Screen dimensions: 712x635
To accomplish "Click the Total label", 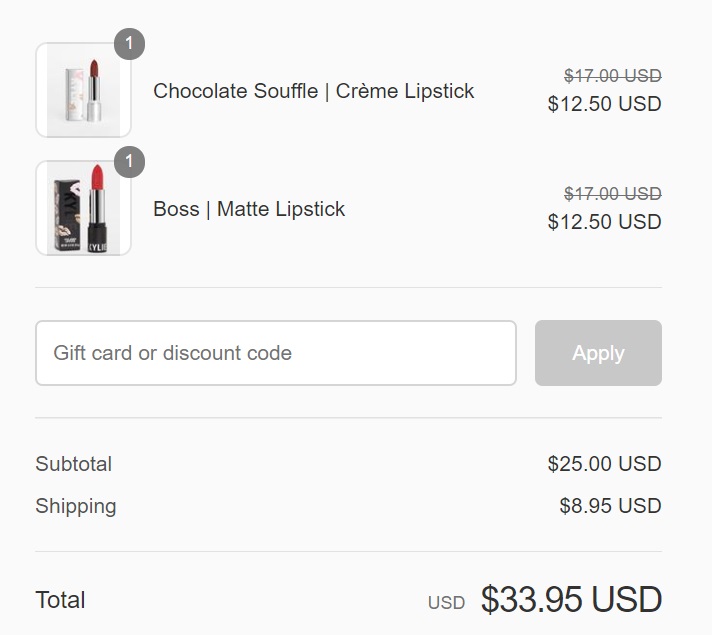I will (x=60, y=600).
